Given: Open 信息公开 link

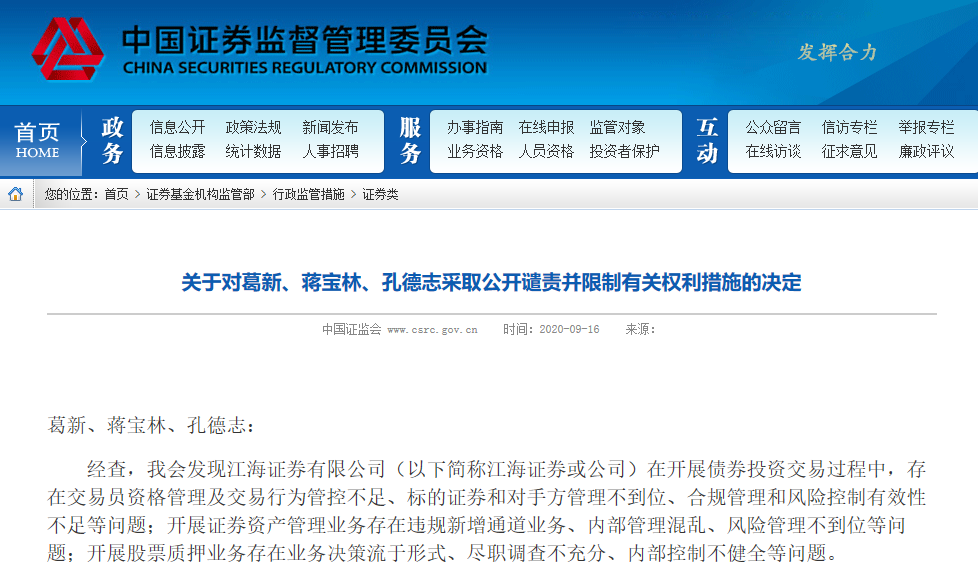Looking at the screenshot, I should tap(177, 128).
